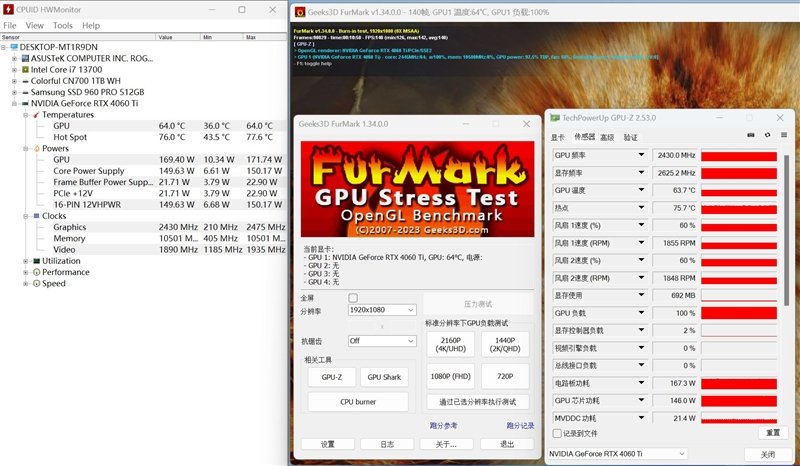Click GPU-Z 关闭 close button
Screen dimensions: 800x466
click(x=768, y=454)
